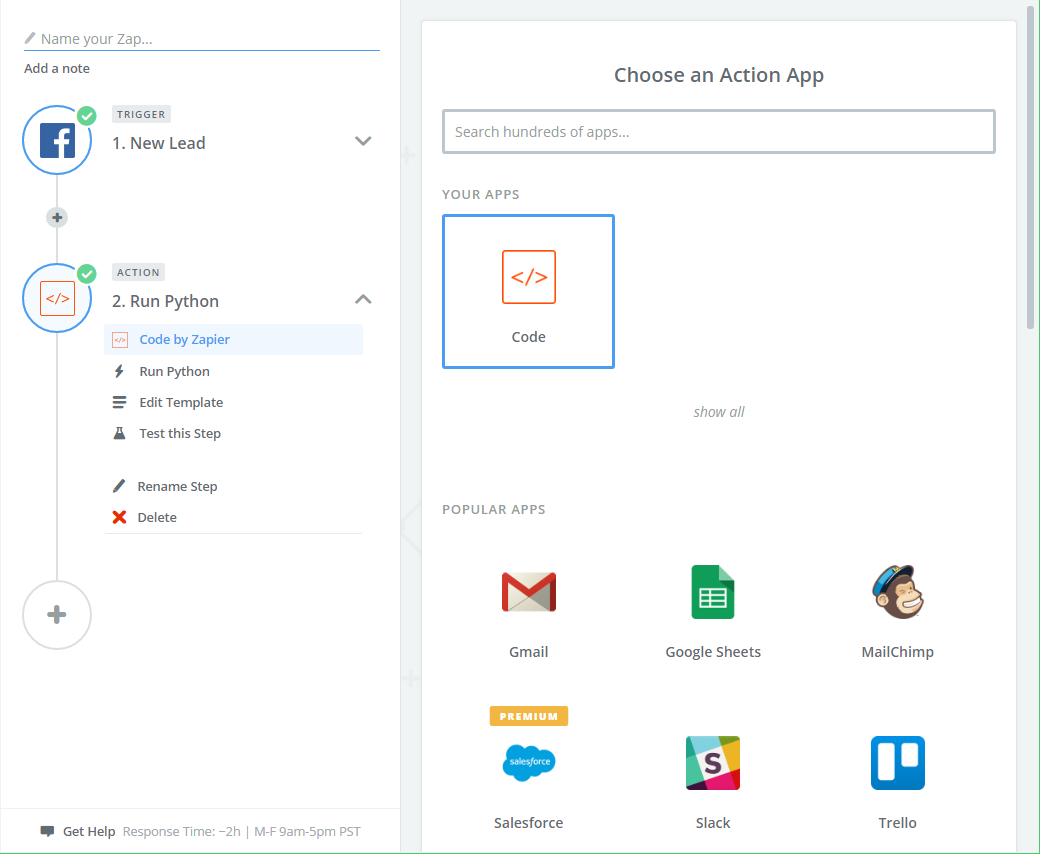
Task: Click the Facebook trigger step icon
Action: pos(57,140)
